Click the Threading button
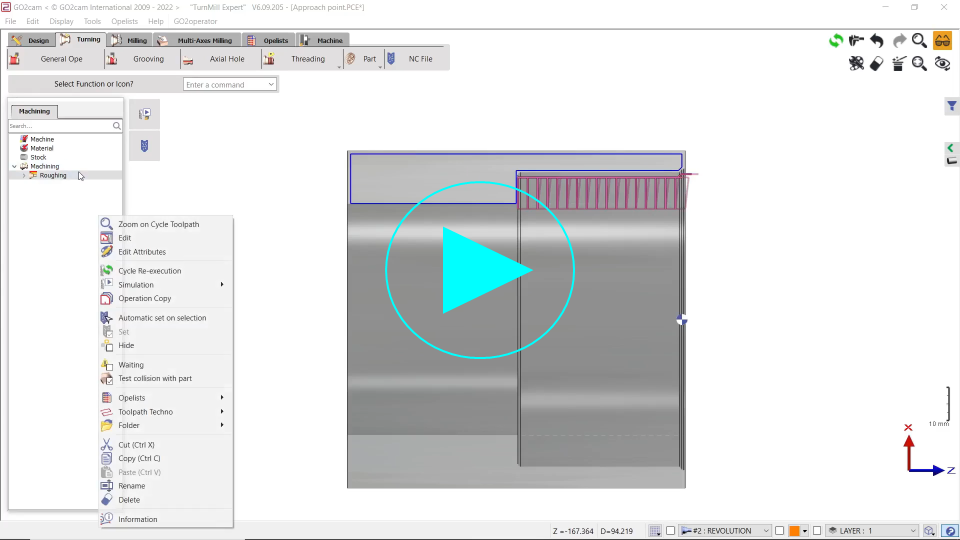960x540 pixels. point(307,59)
